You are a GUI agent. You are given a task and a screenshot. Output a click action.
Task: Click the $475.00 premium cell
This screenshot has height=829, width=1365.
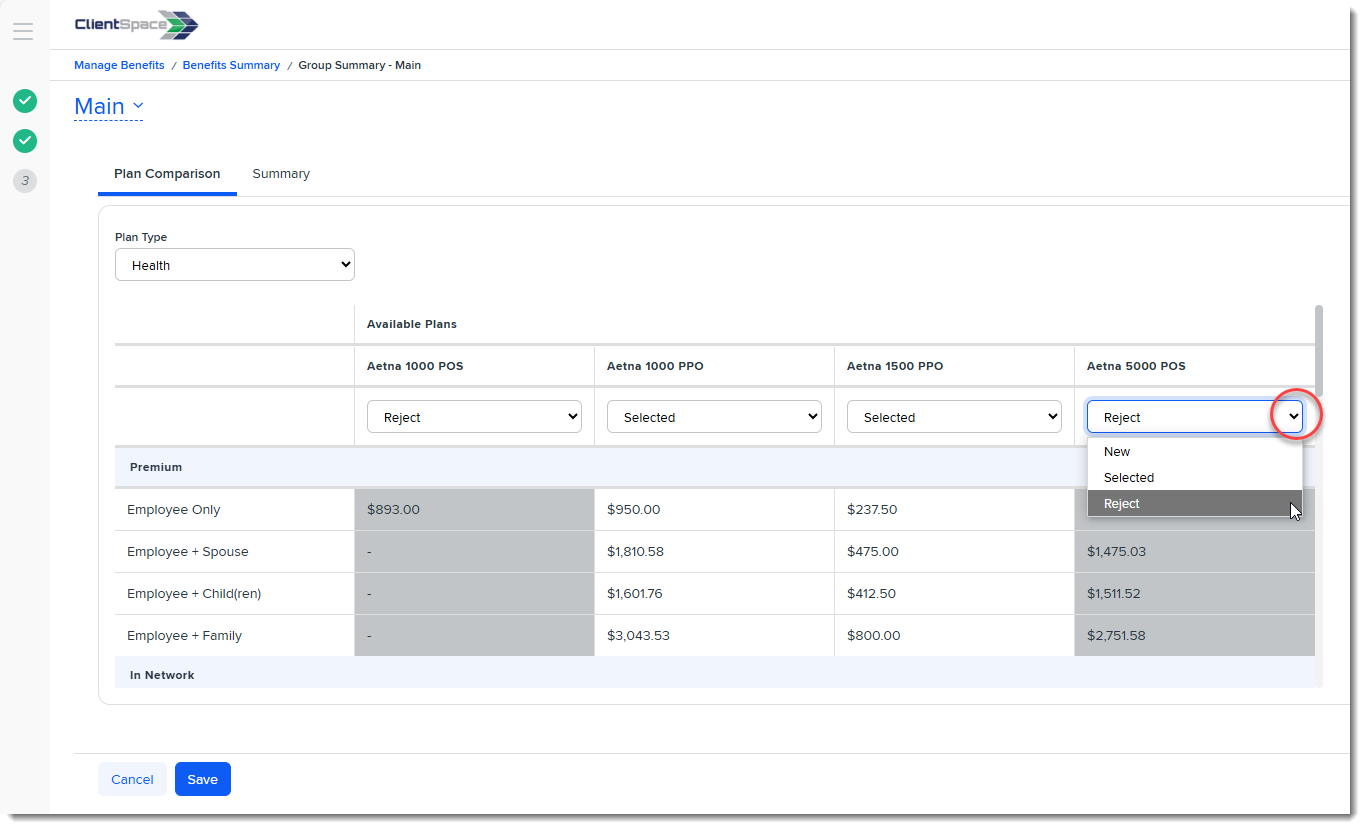click(x=954, y=551)
